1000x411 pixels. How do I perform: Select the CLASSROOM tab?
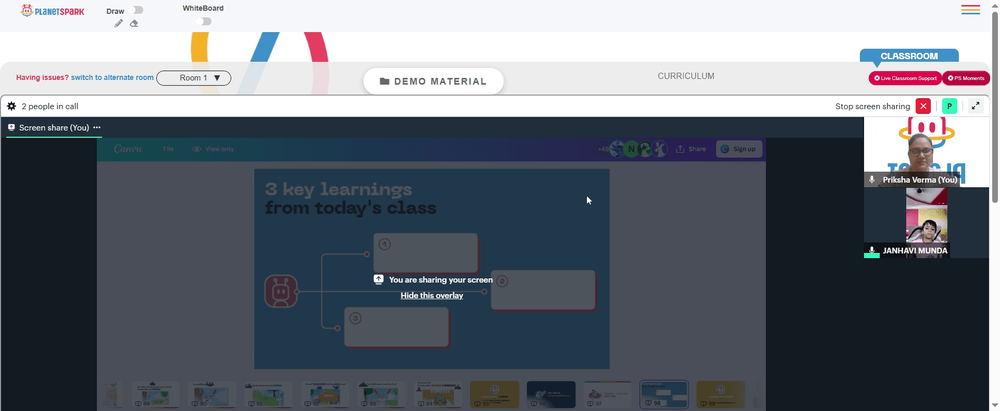click(909, 56)
